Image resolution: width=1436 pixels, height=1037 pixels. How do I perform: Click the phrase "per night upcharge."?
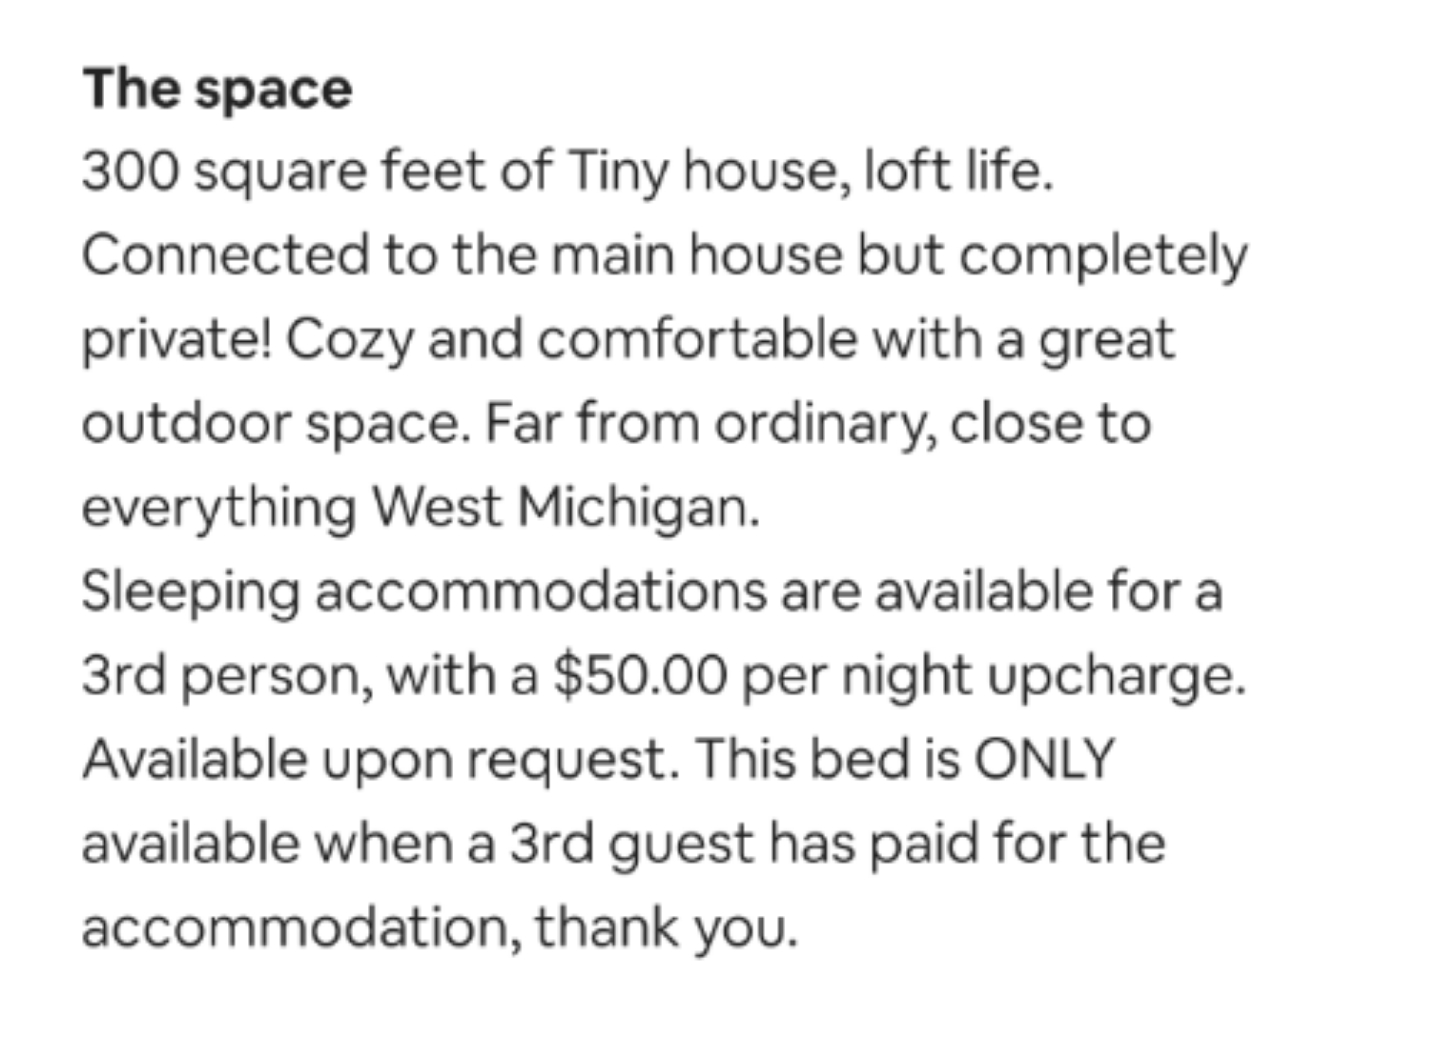(994, 676)
